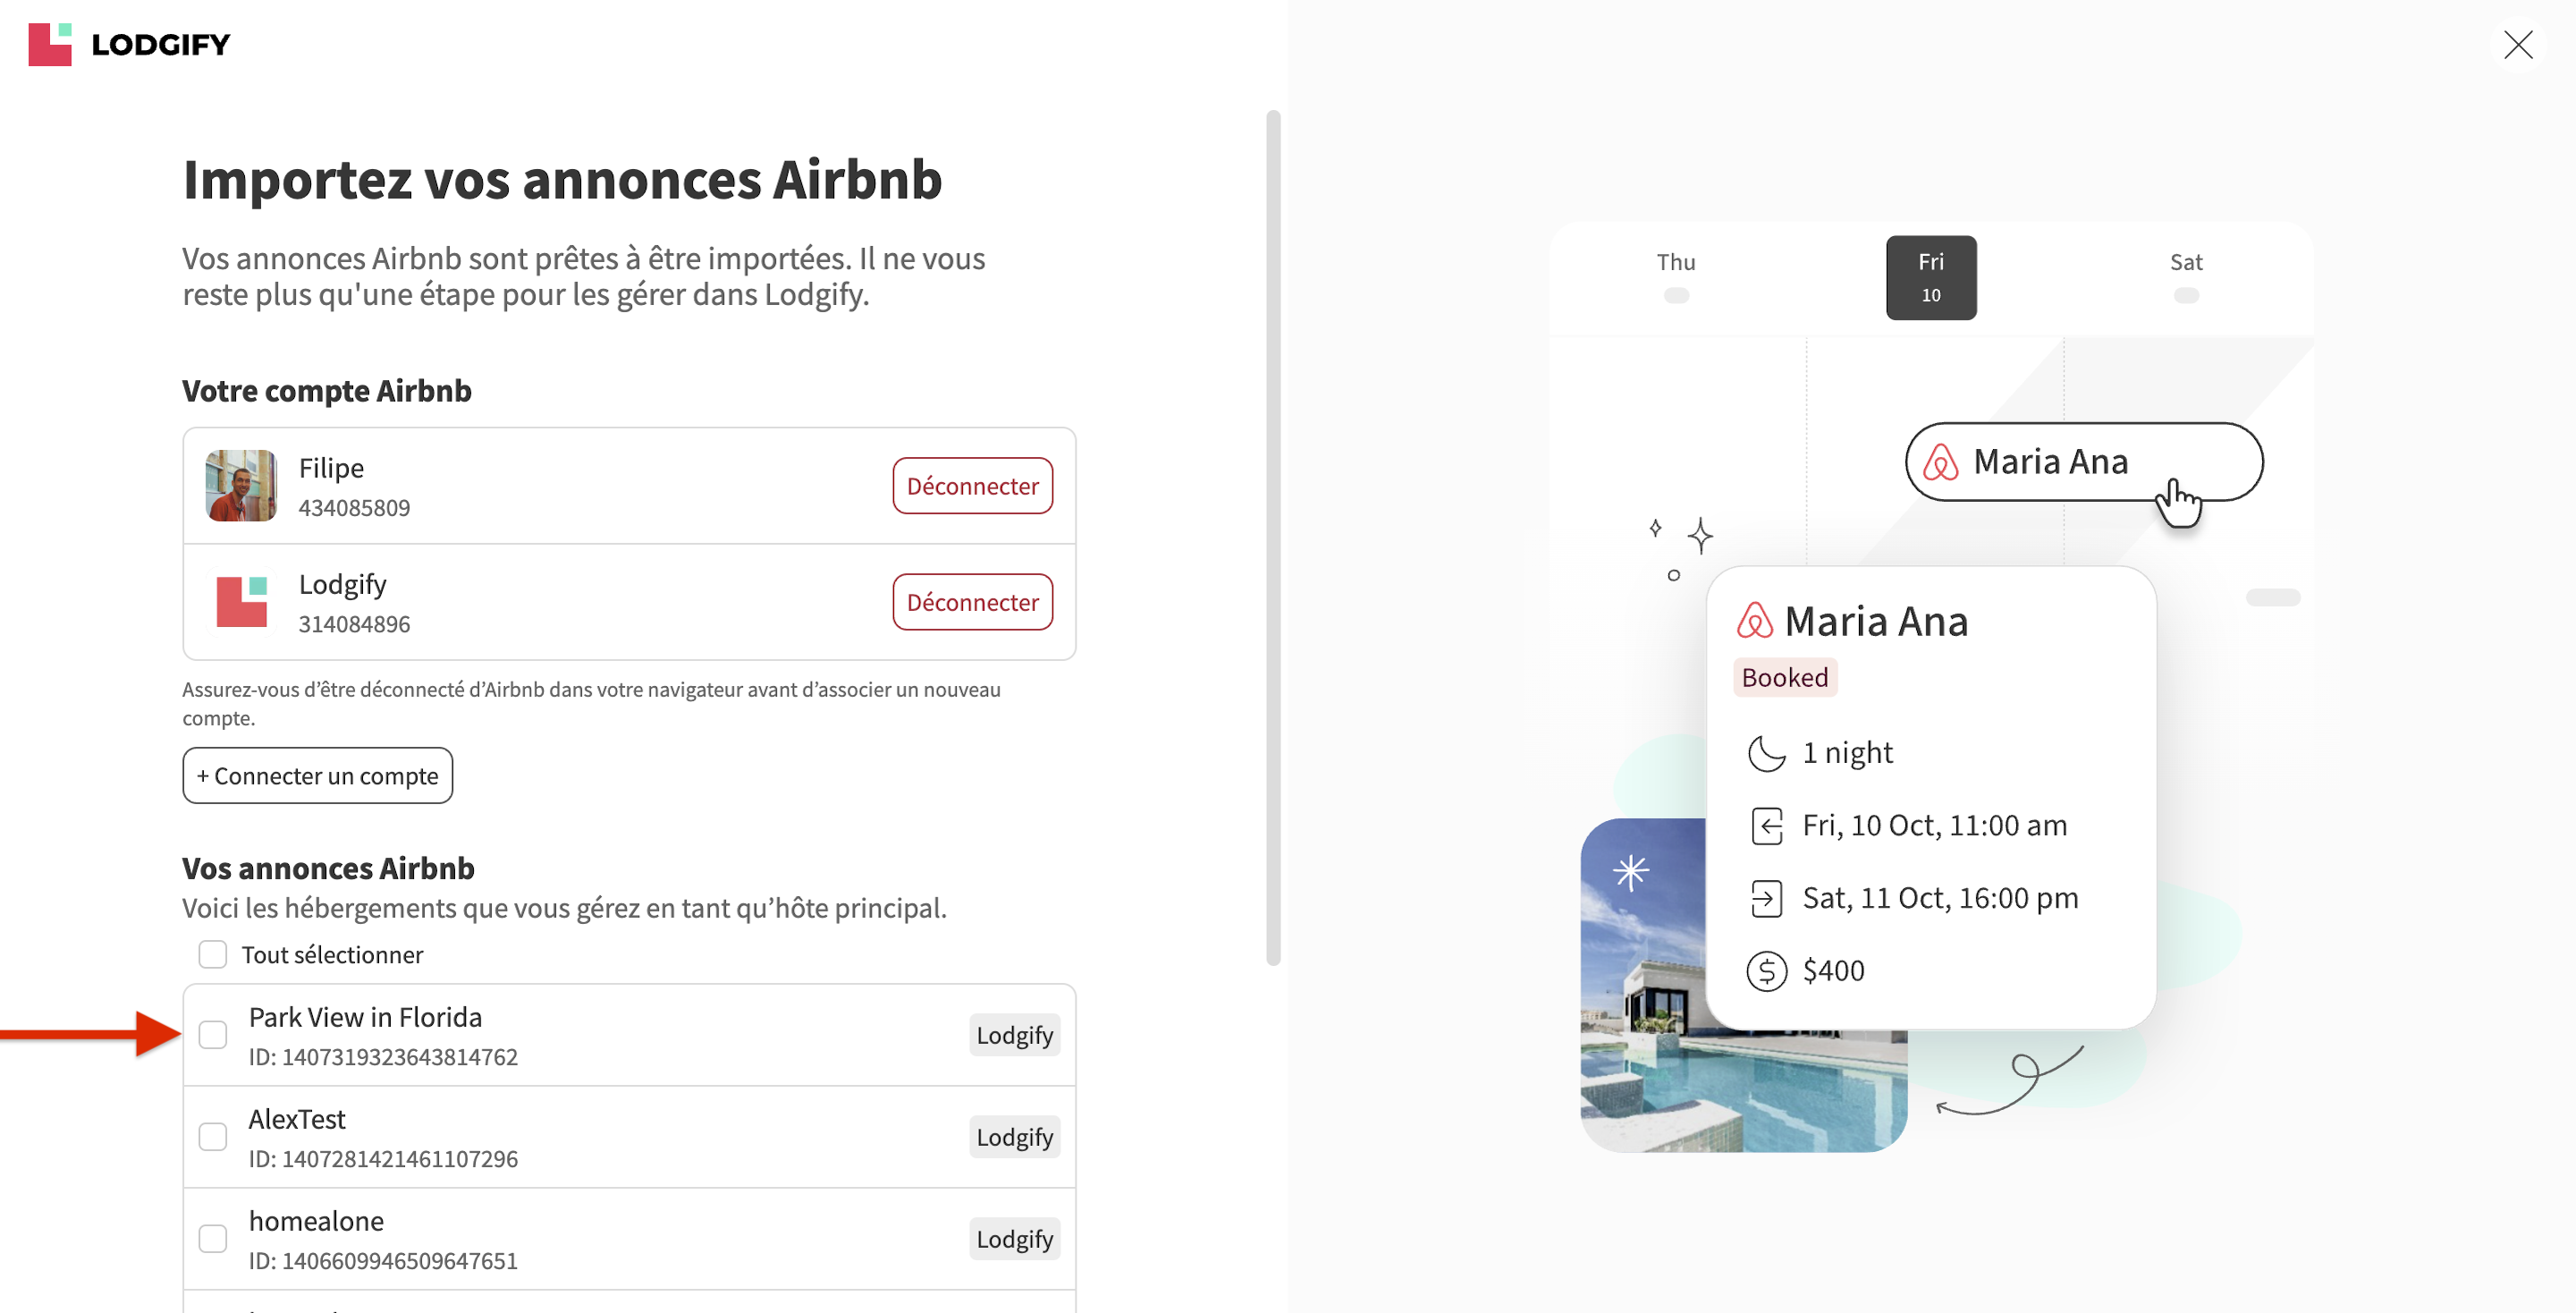
Task: Select the Sat calendar day column
Action: 2186,276
